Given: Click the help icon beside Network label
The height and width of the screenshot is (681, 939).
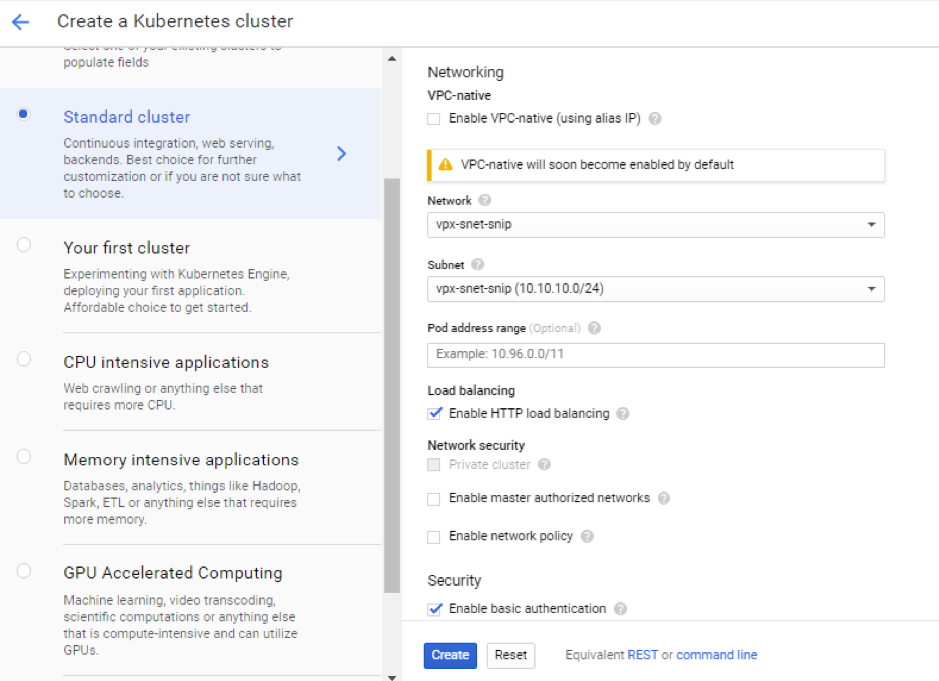Looking at the screenshot, I should [x=485, y=201].
